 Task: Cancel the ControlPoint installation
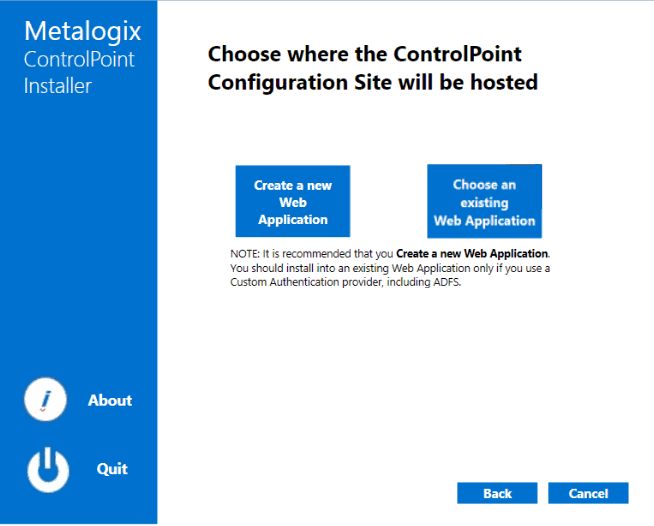(x=588, y=493)
